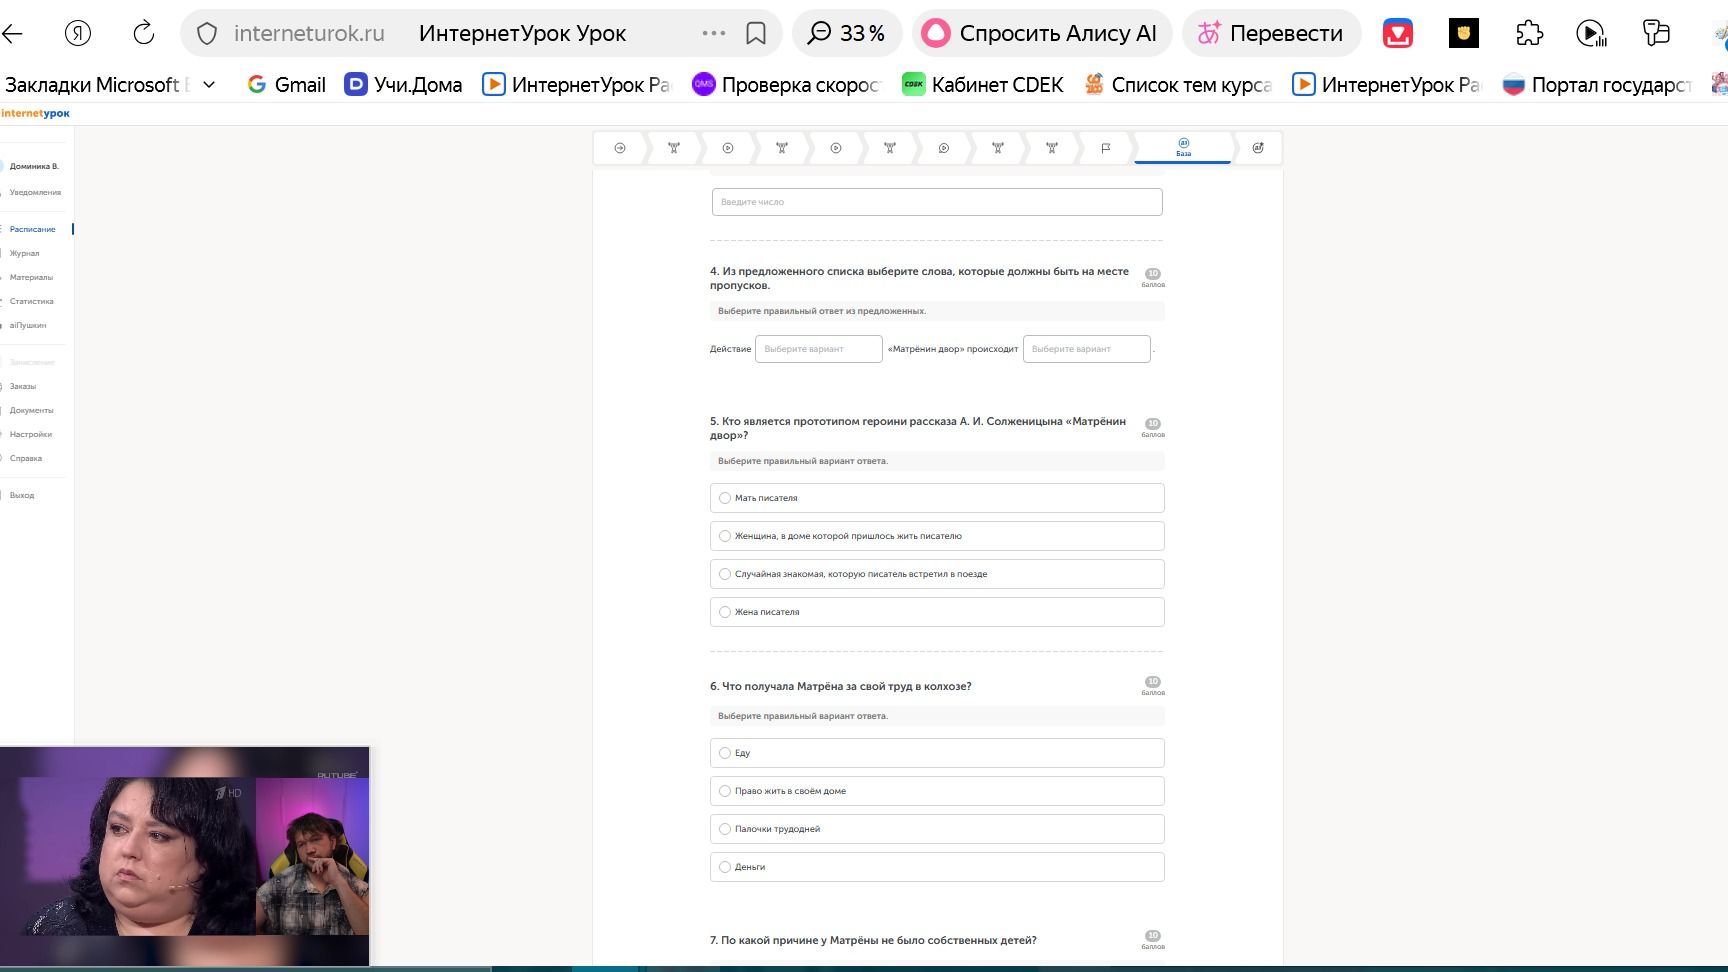Image resolution: width=1728 pixels, height=972 pixels.
Task: Open site protection shield icon
Action: 207,34
